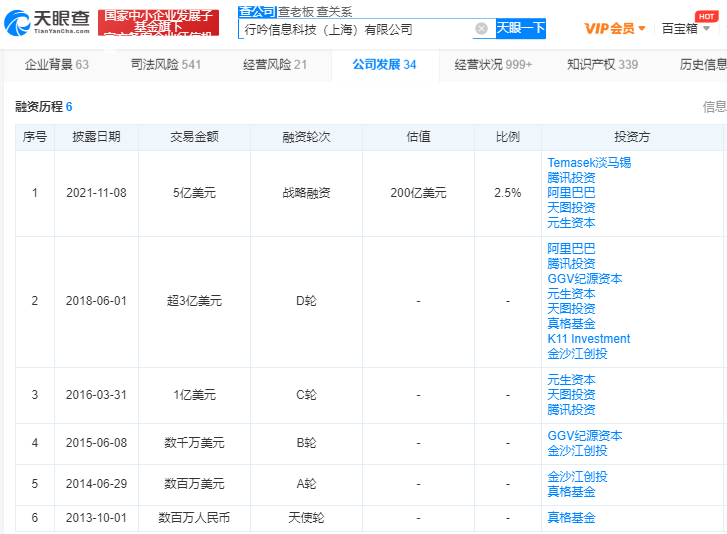Open 真格基金 link in D轮 row
727x534 pixels.
571,324
